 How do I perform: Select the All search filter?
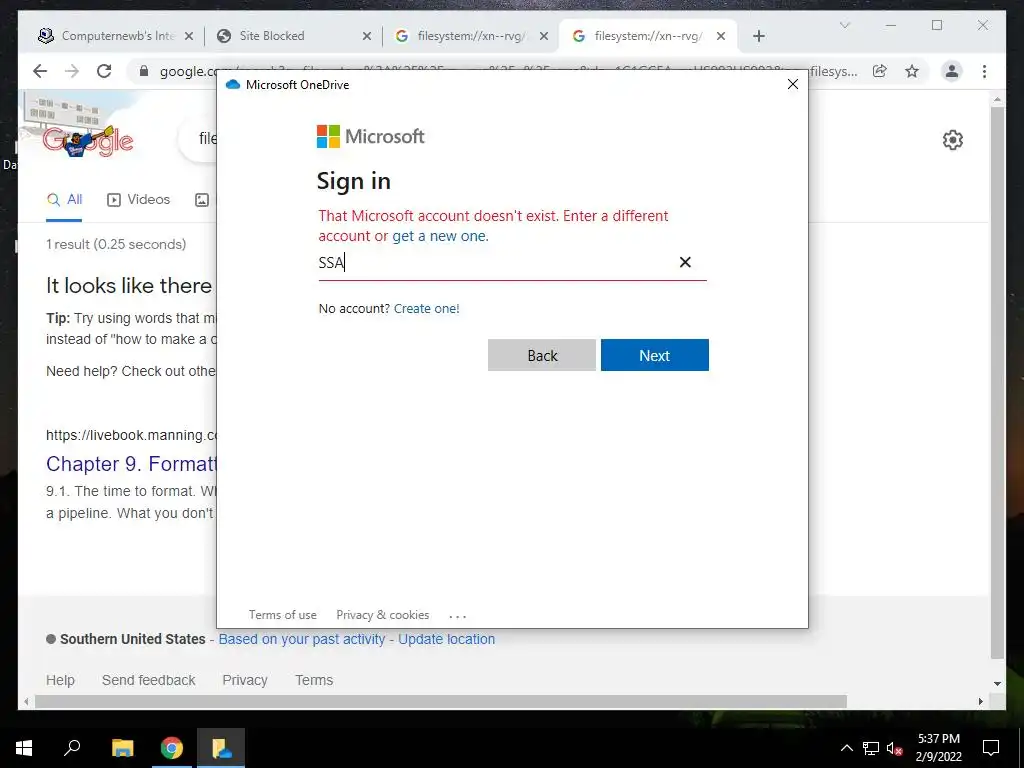click(64, 200)
